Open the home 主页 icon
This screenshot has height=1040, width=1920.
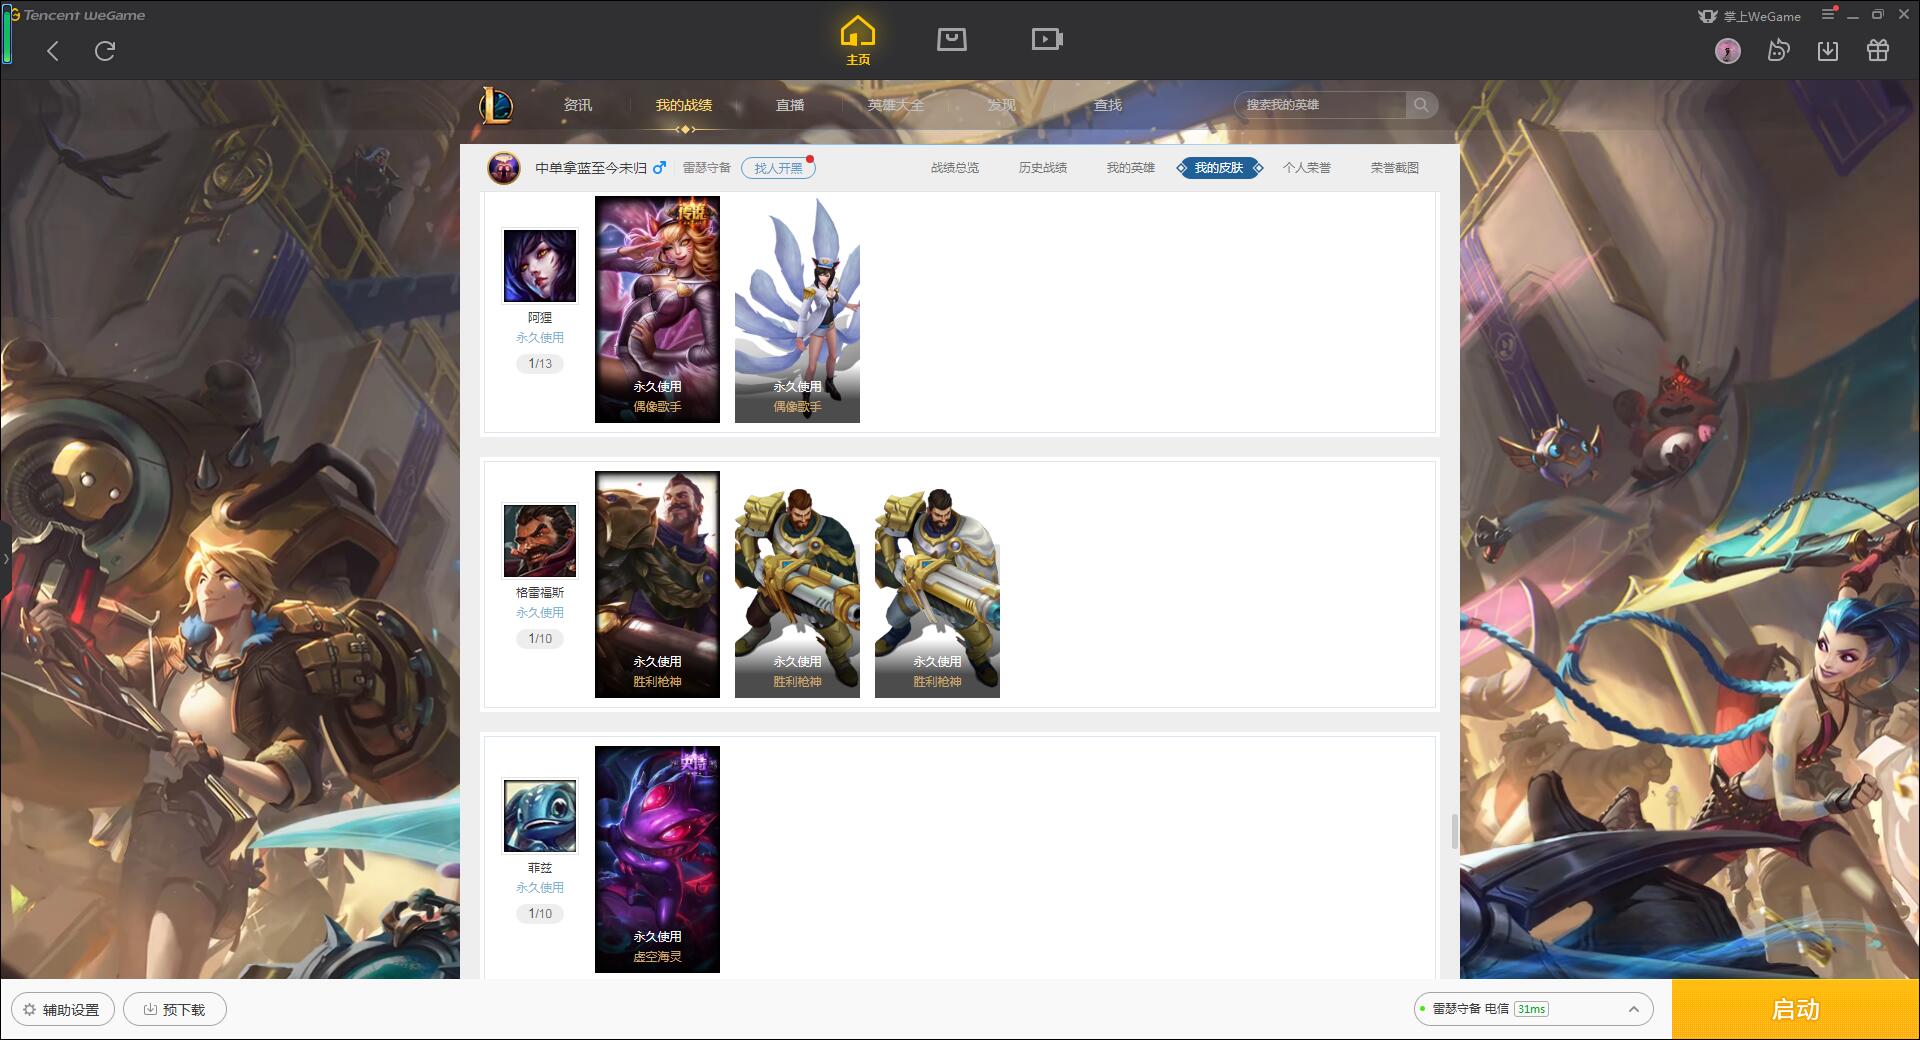point(857,41)
